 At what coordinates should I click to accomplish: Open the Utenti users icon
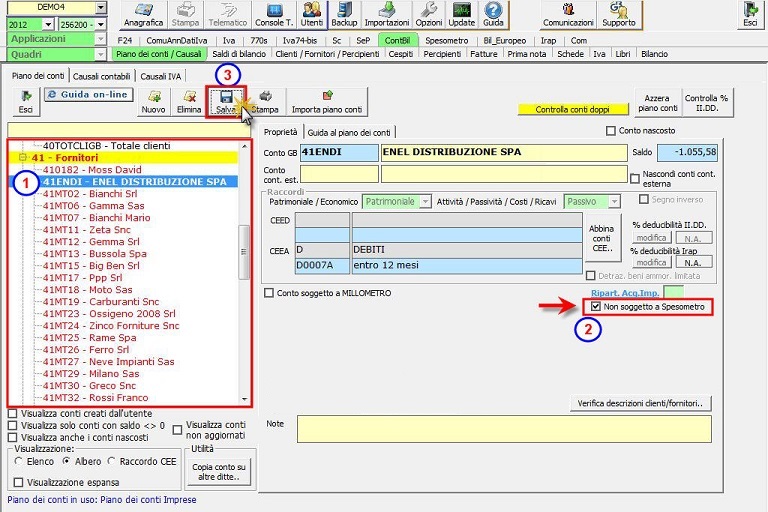312,15
